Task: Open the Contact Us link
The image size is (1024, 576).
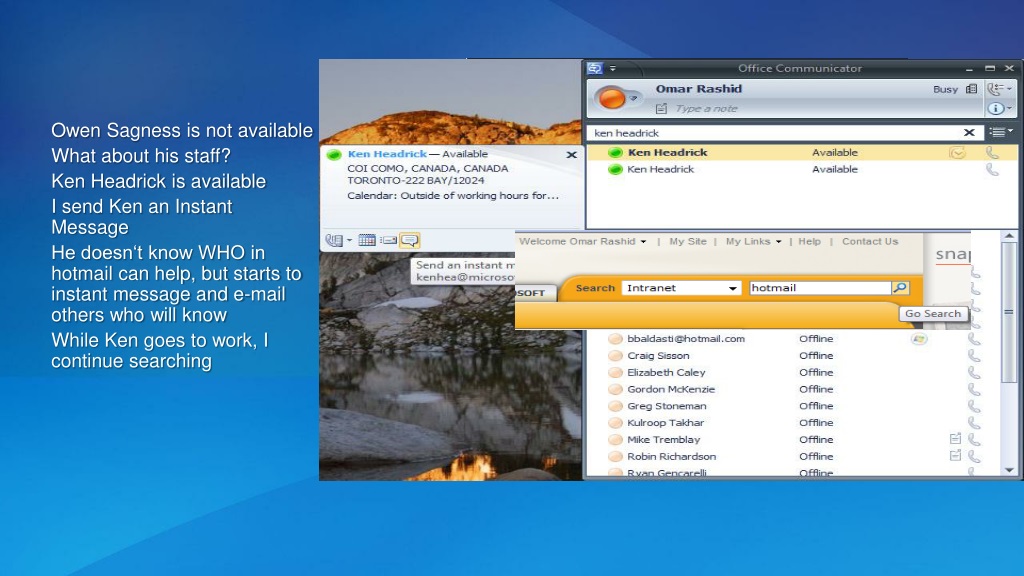Action: (870, 242)
